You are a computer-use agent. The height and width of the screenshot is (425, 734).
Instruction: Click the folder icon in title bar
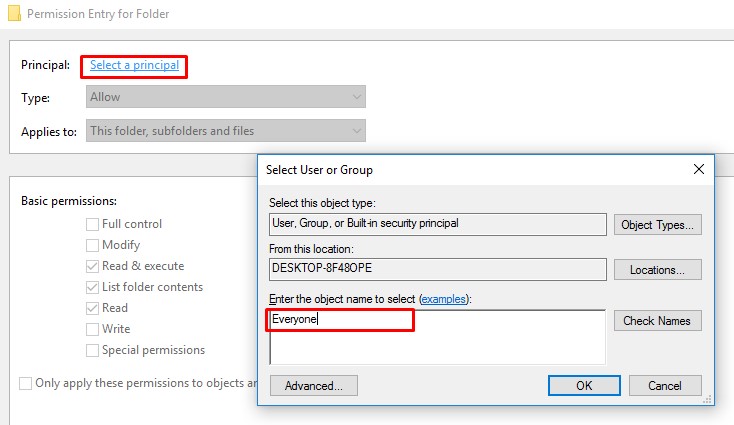(x=12, y=13)
